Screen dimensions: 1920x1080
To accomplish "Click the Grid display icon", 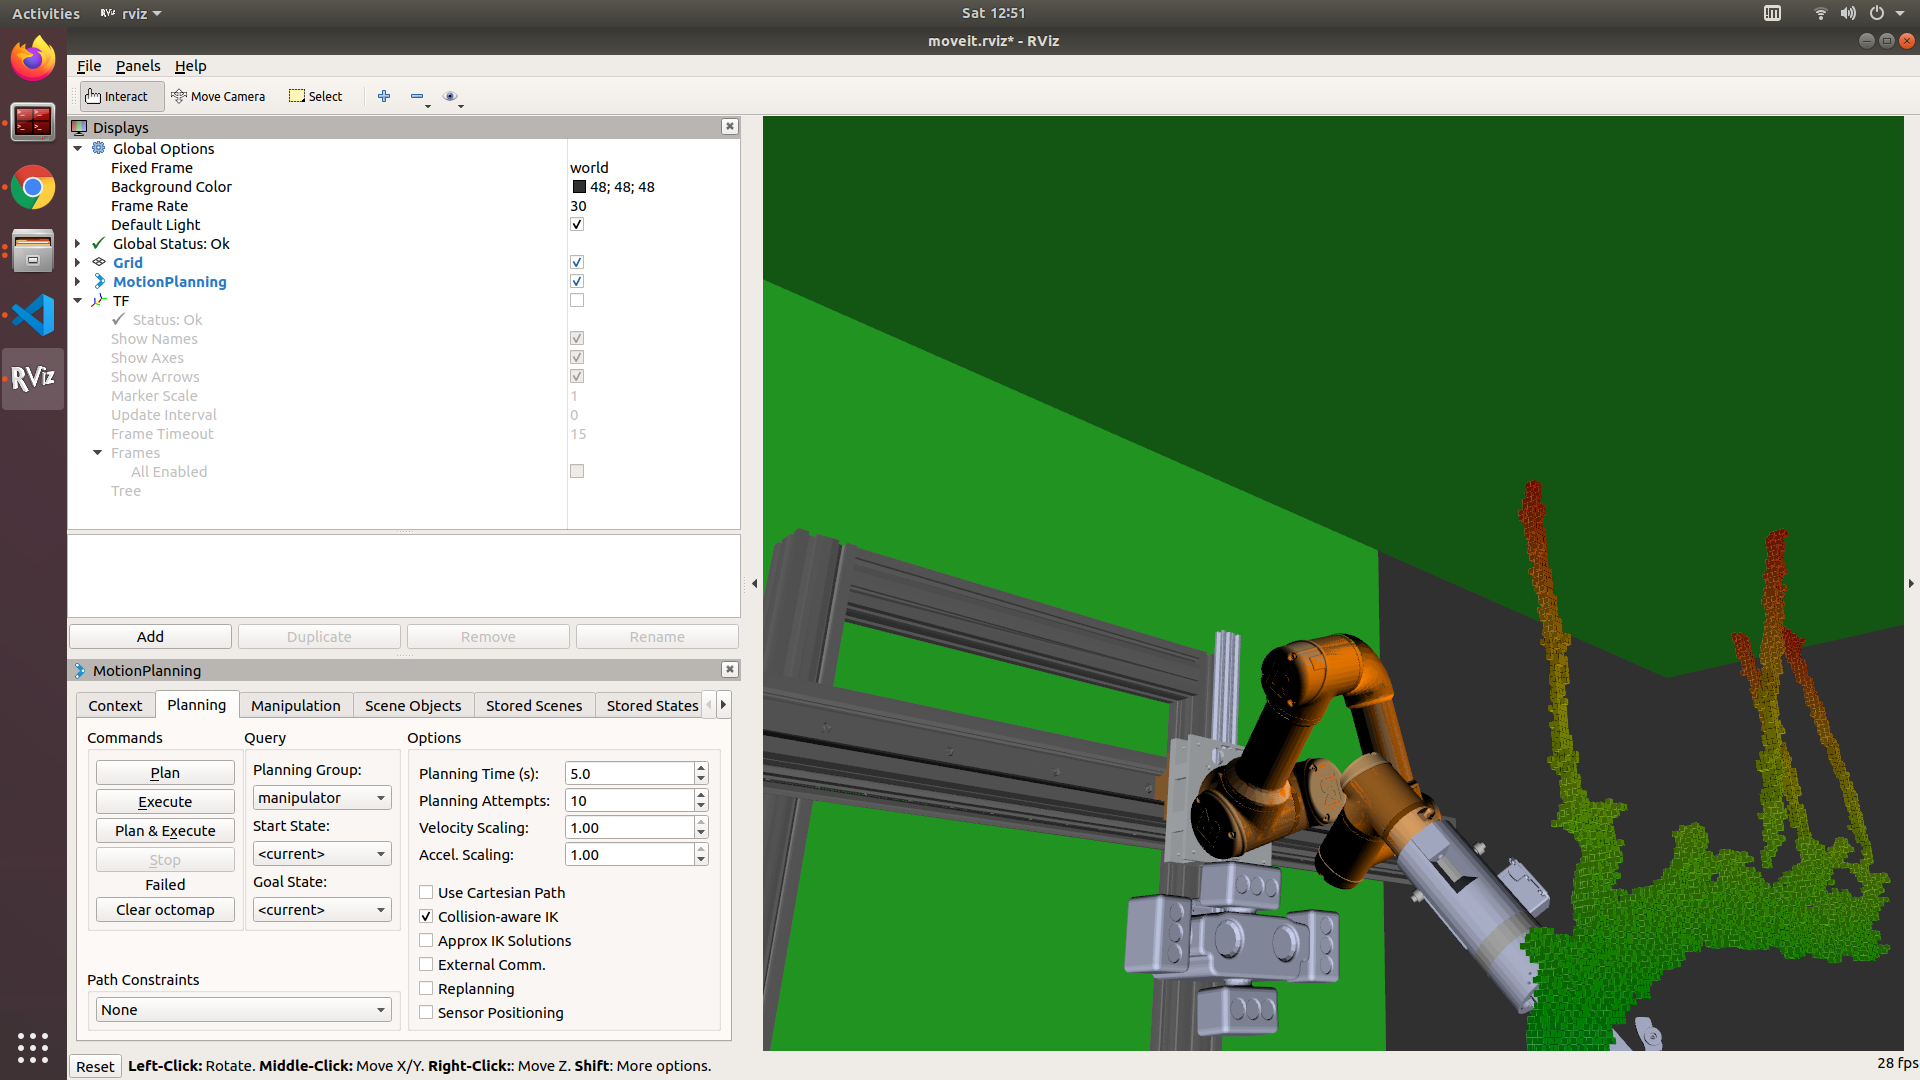I will click(99, 262).
